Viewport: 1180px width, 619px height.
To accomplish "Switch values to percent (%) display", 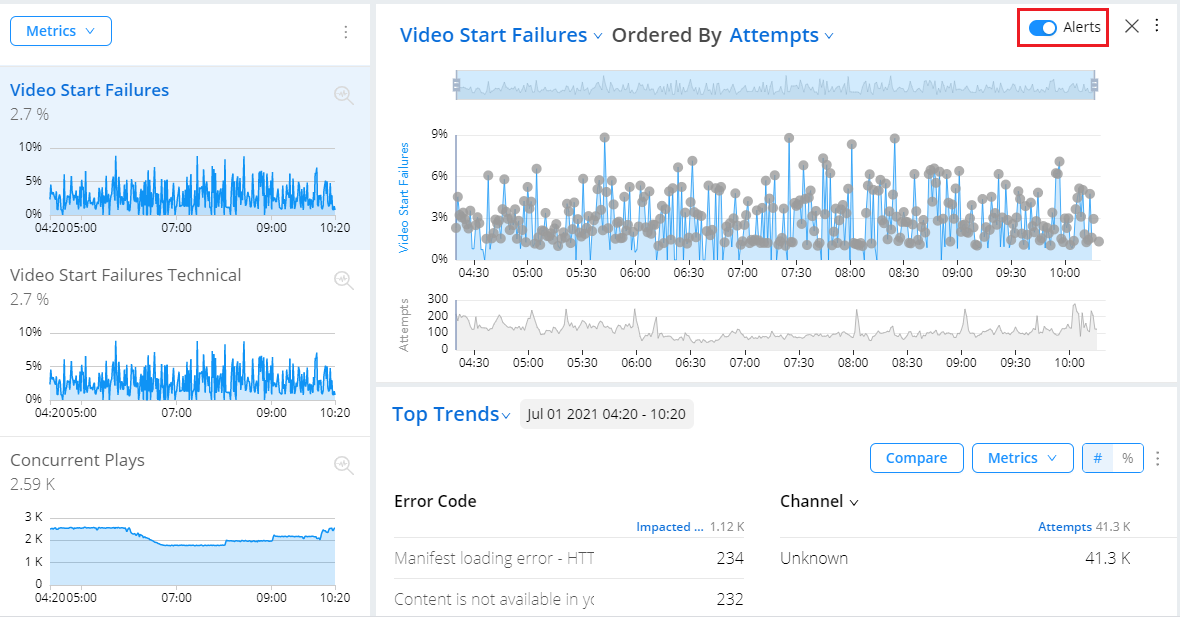I will [1127, 458].
